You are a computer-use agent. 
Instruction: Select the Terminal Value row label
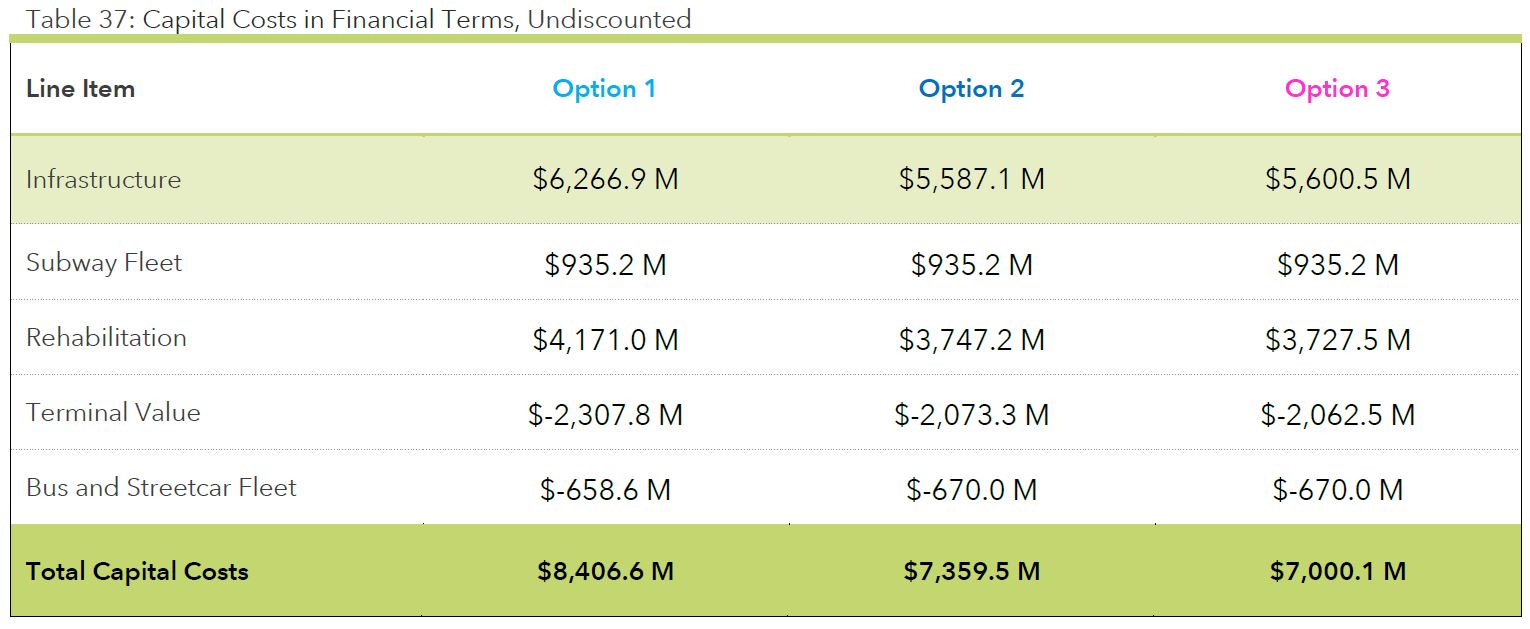[x=113, y=413]
